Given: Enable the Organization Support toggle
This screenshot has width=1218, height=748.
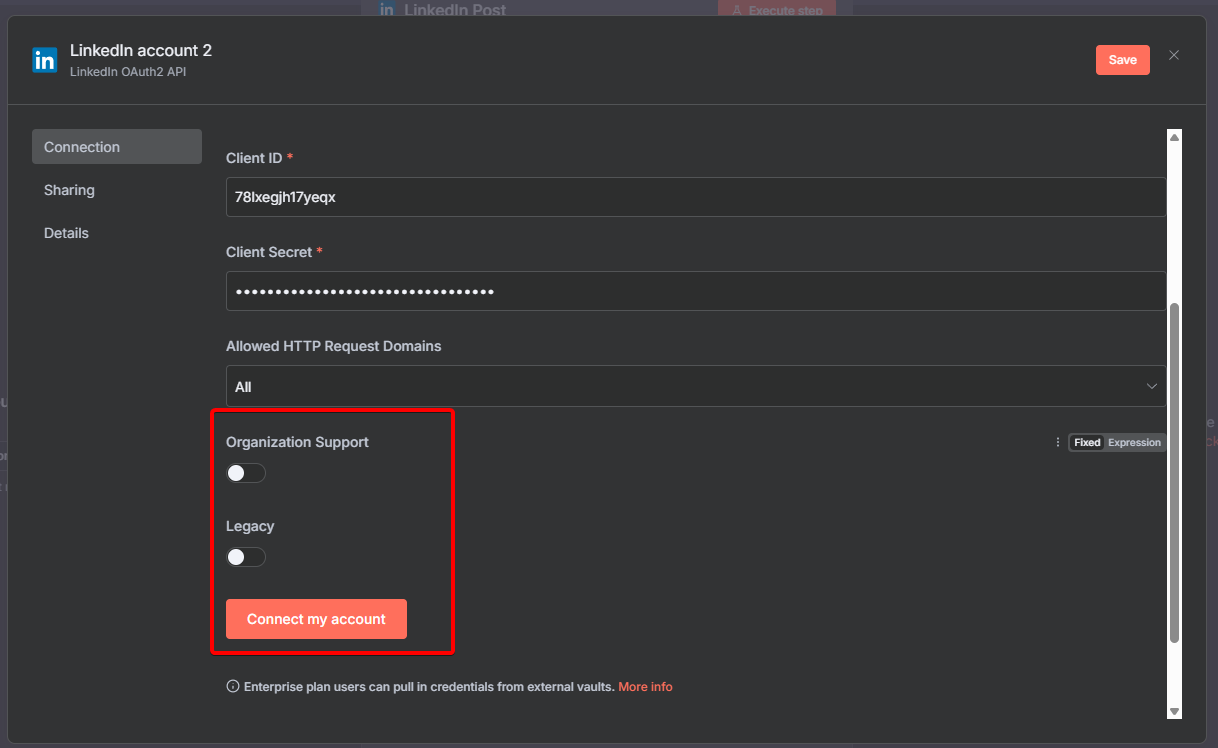Looking at the screenshot, I should point(246,473).
